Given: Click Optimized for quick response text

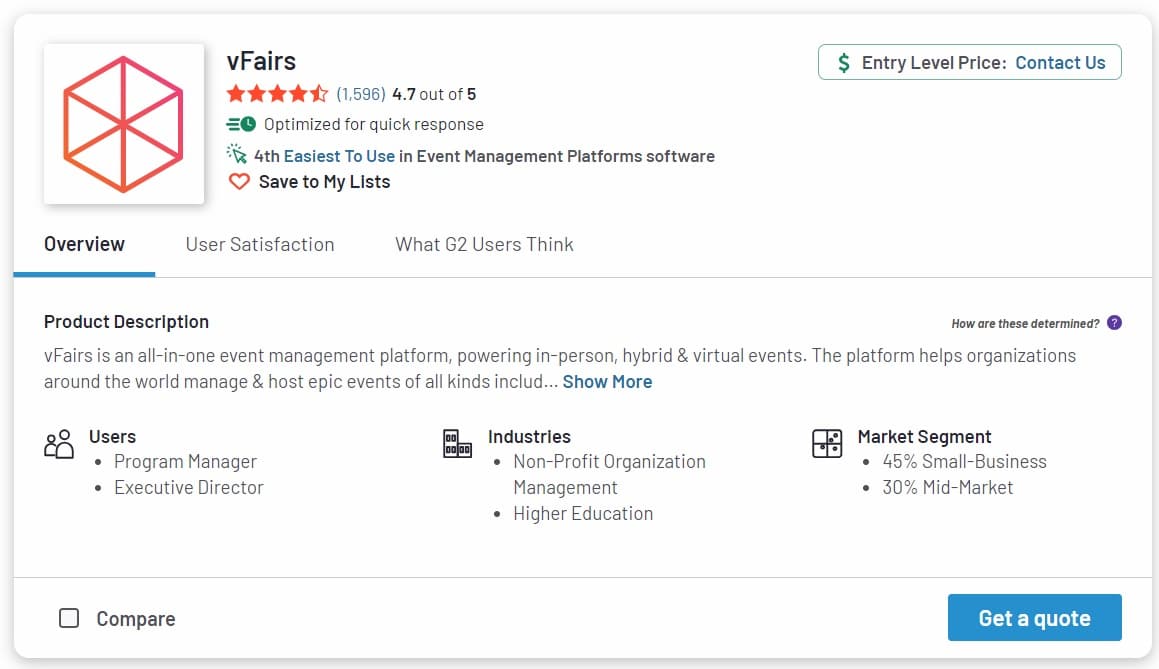Looking at the screenshot, I should pos(374,124).
